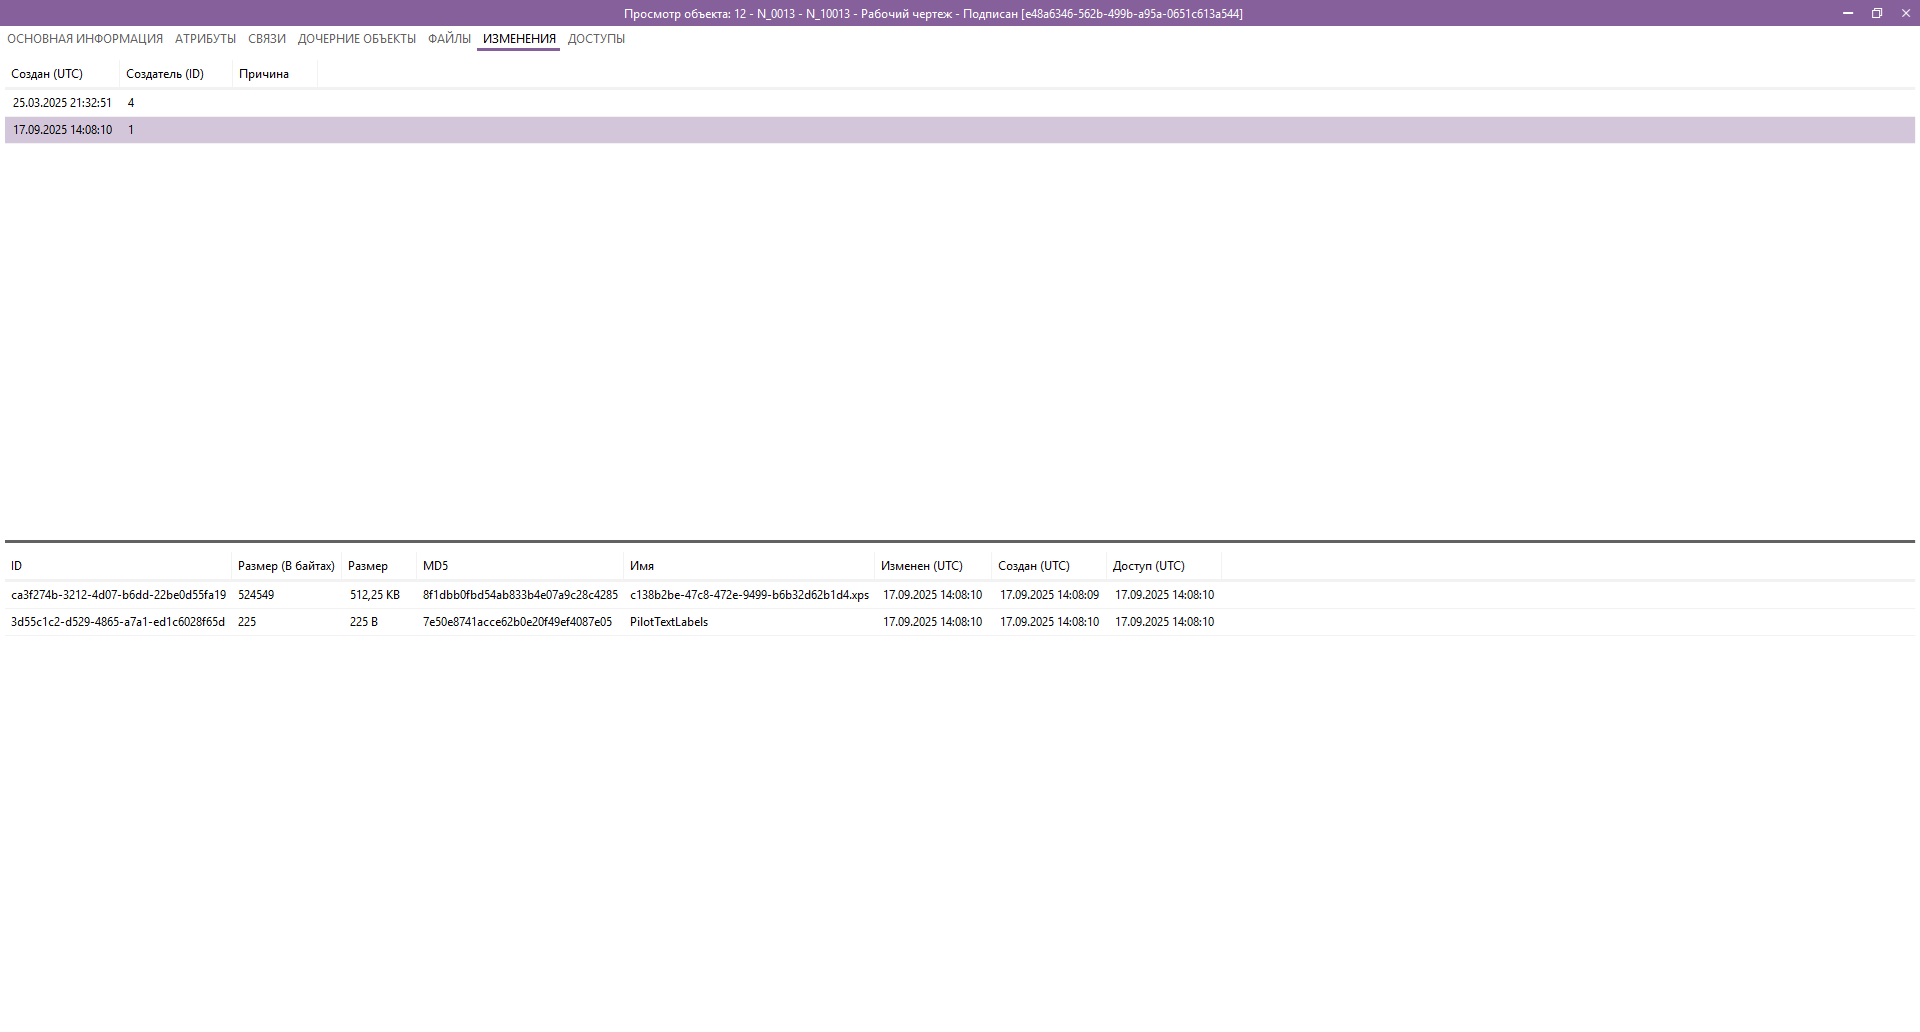Switch to the ОСНОВНАЯ ИНФОРМАЦИЯ tab
1920x1032 pixels.
[83, 38]
